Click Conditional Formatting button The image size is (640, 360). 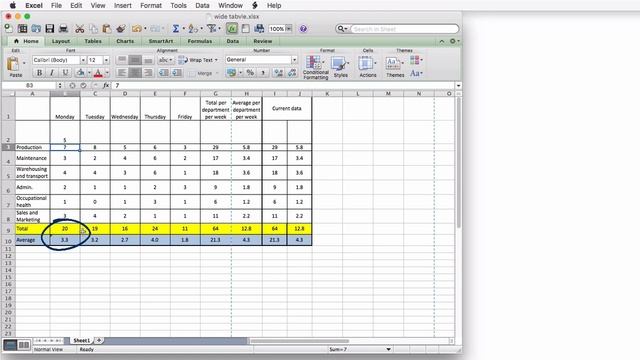pos(315,67)
